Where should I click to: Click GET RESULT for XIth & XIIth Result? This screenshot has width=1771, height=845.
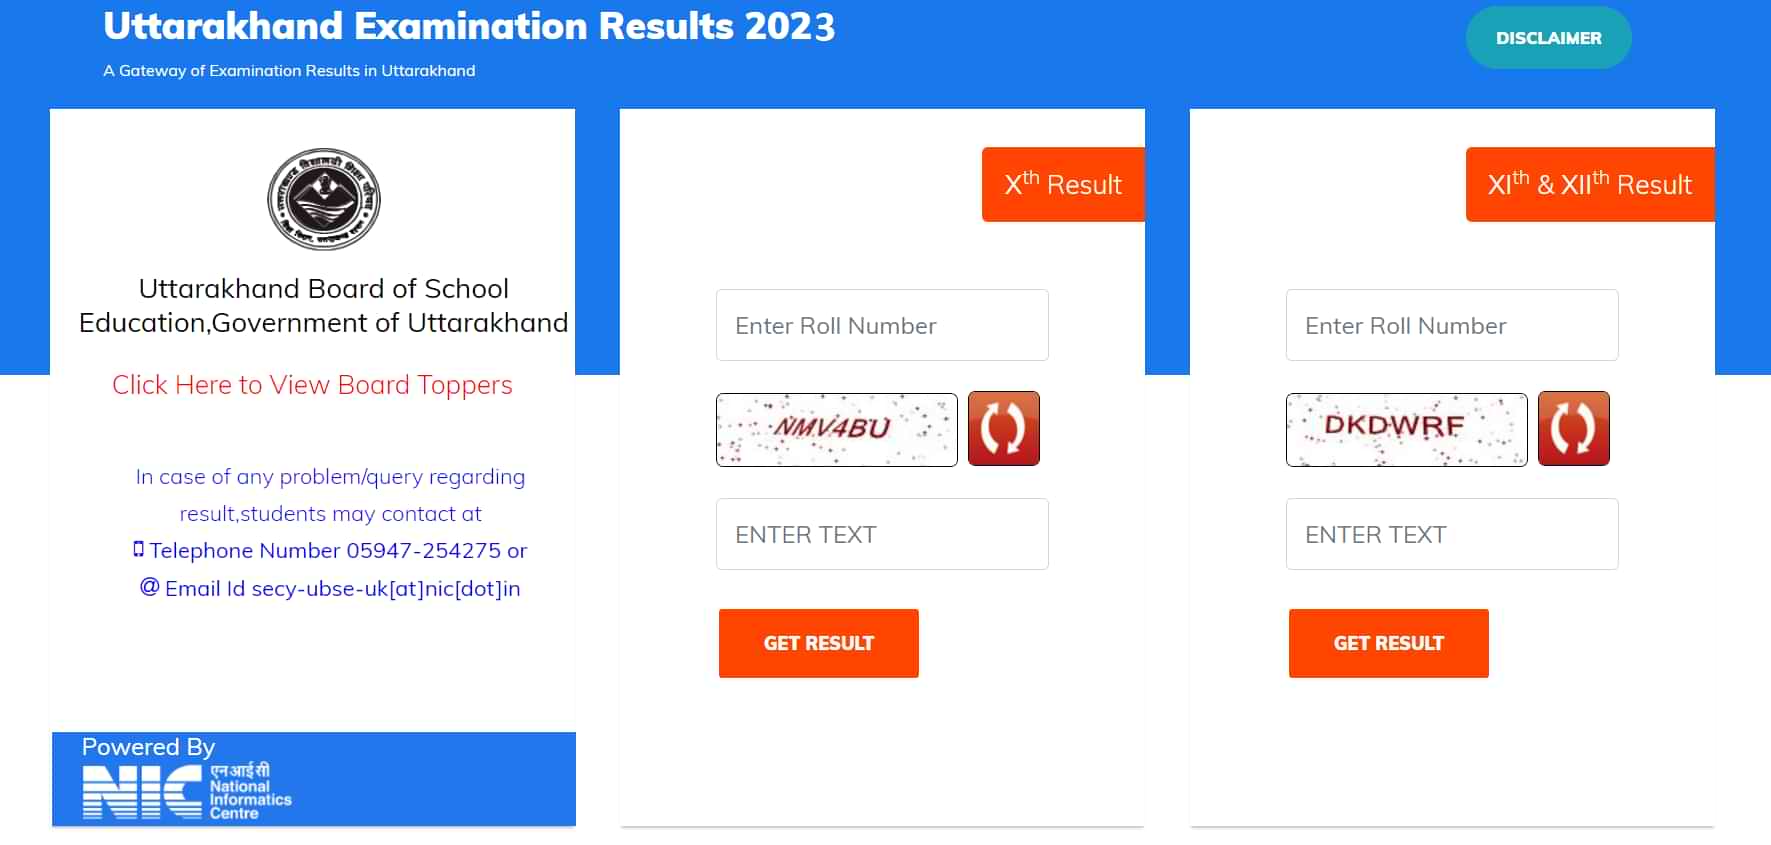[x=1388, y=643]
